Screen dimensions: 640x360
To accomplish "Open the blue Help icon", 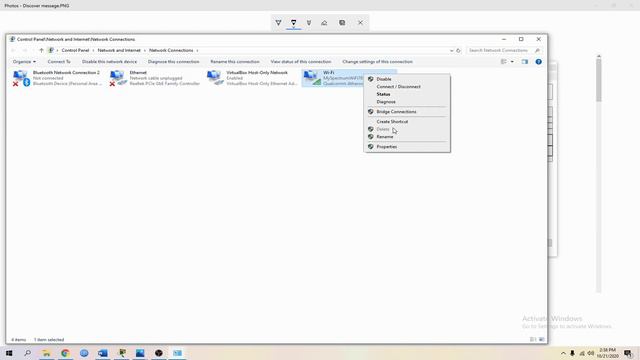I will coord(539,62).
